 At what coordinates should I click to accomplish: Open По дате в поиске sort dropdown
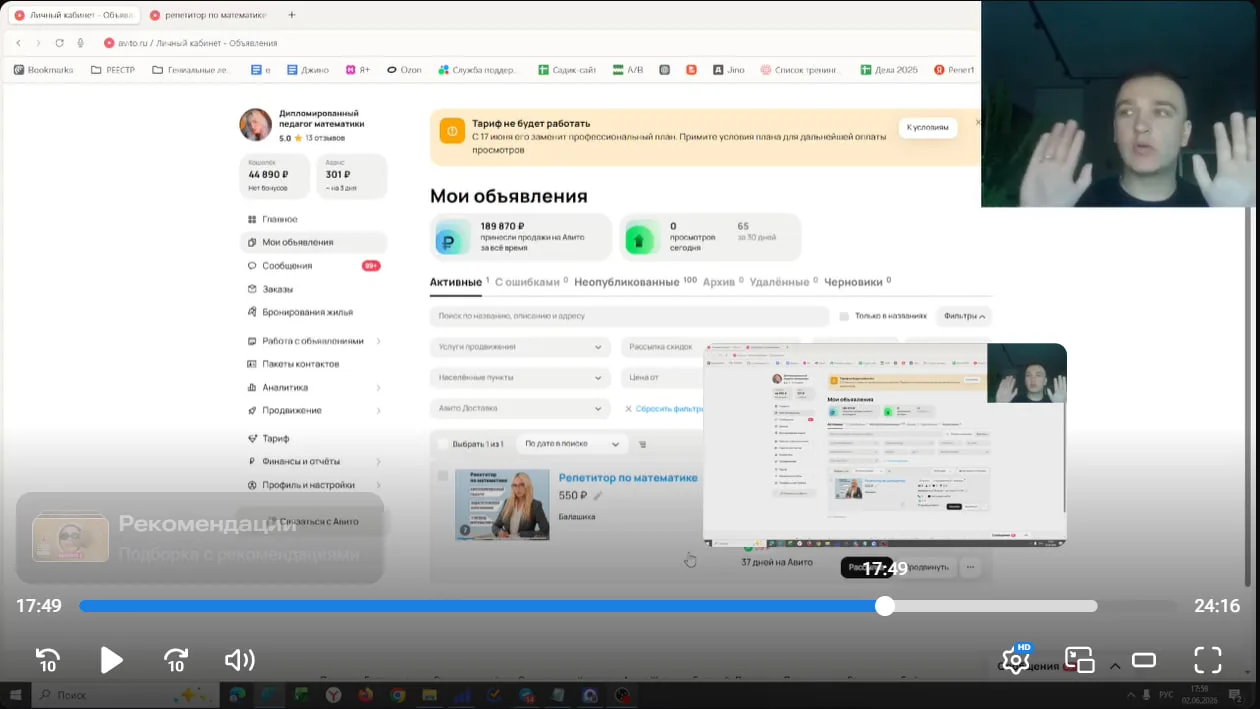pos(571,444)
